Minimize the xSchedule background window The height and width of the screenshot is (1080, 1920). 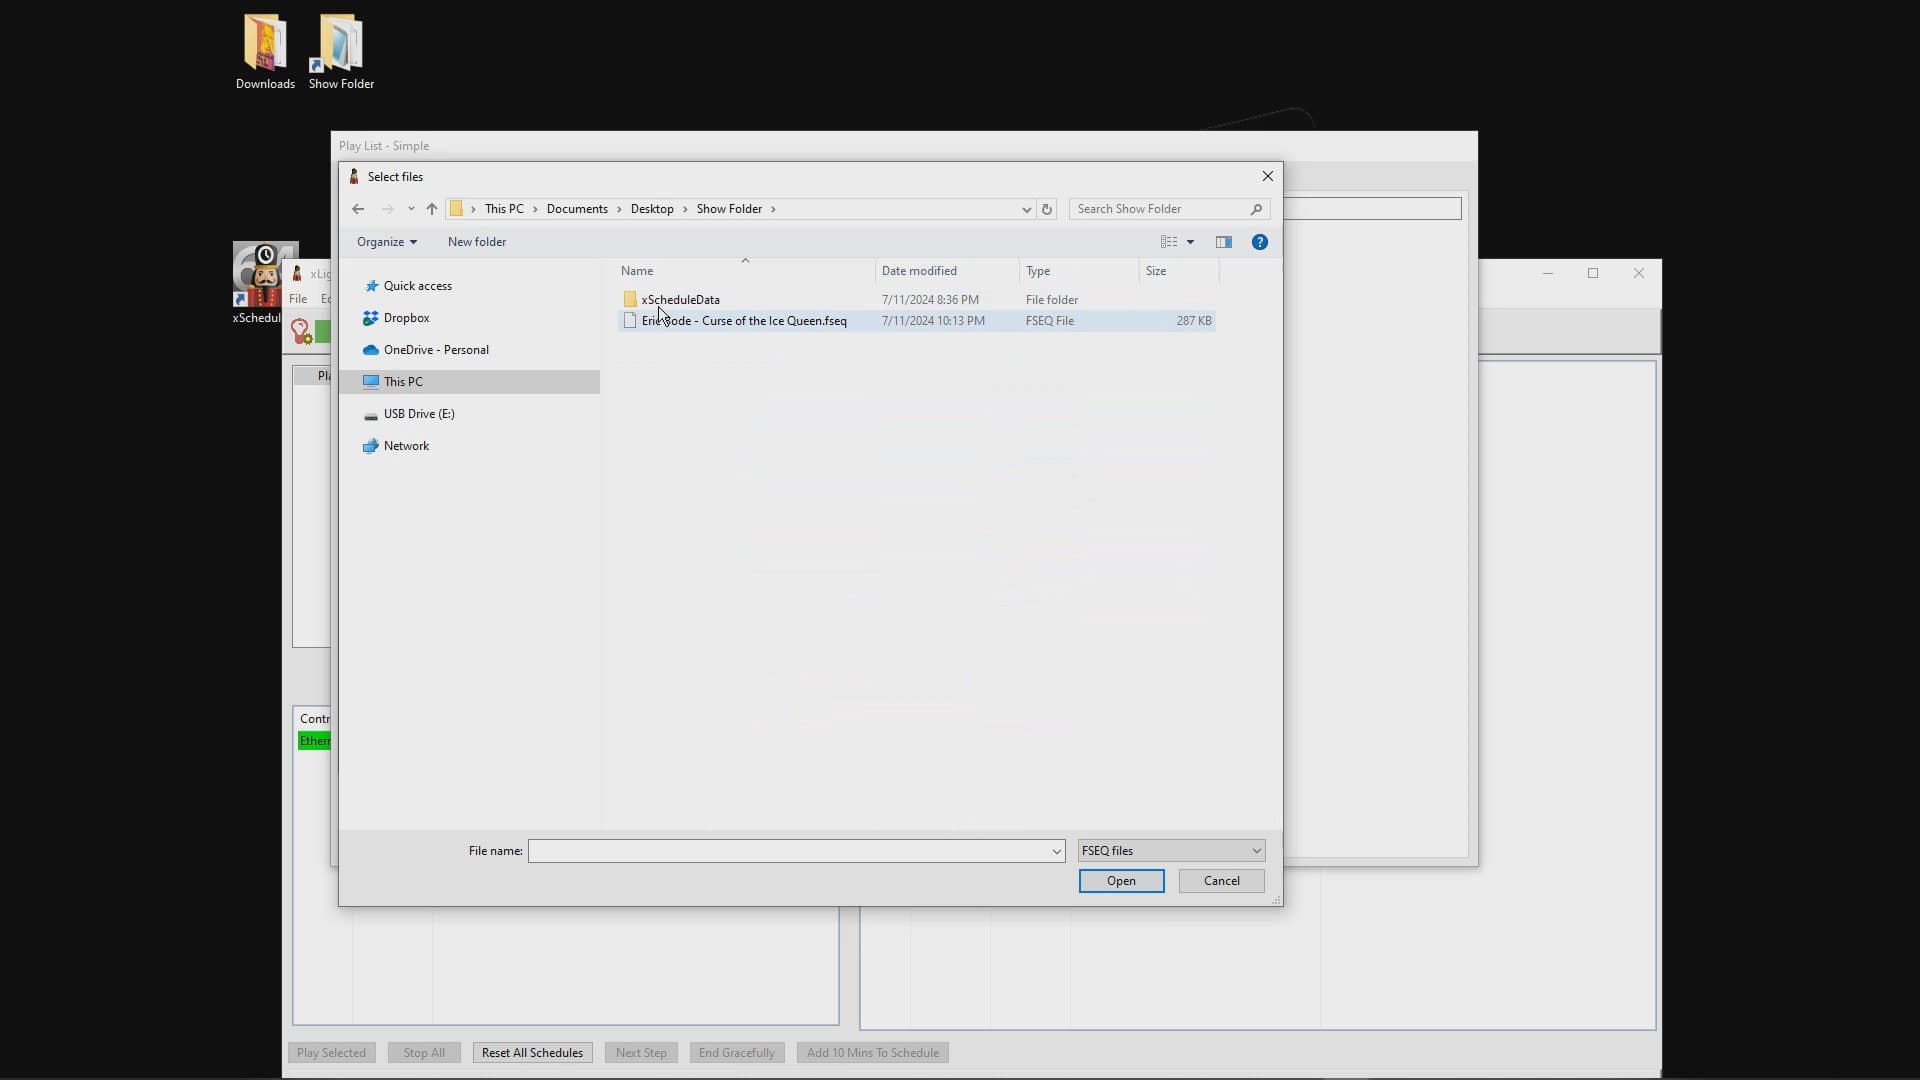1548,273
